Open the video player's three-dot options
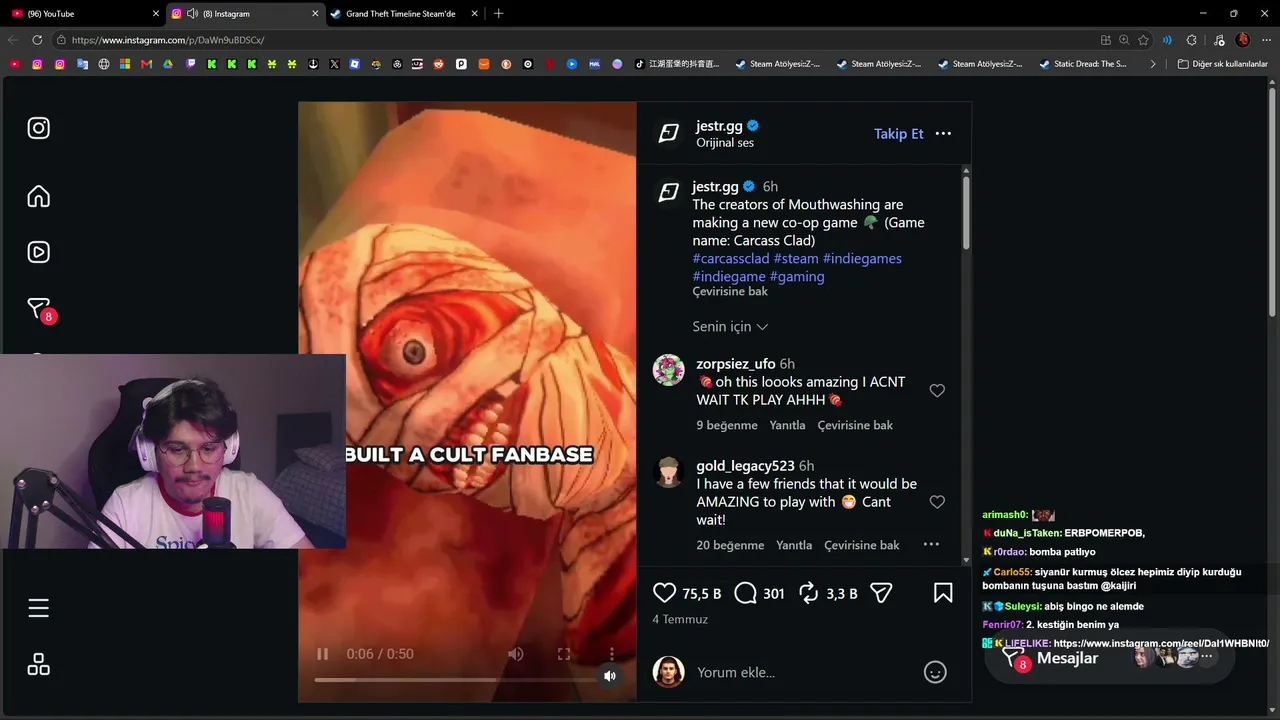The height and width of the screenshot is (720, 1280). [x=612, y=654]
